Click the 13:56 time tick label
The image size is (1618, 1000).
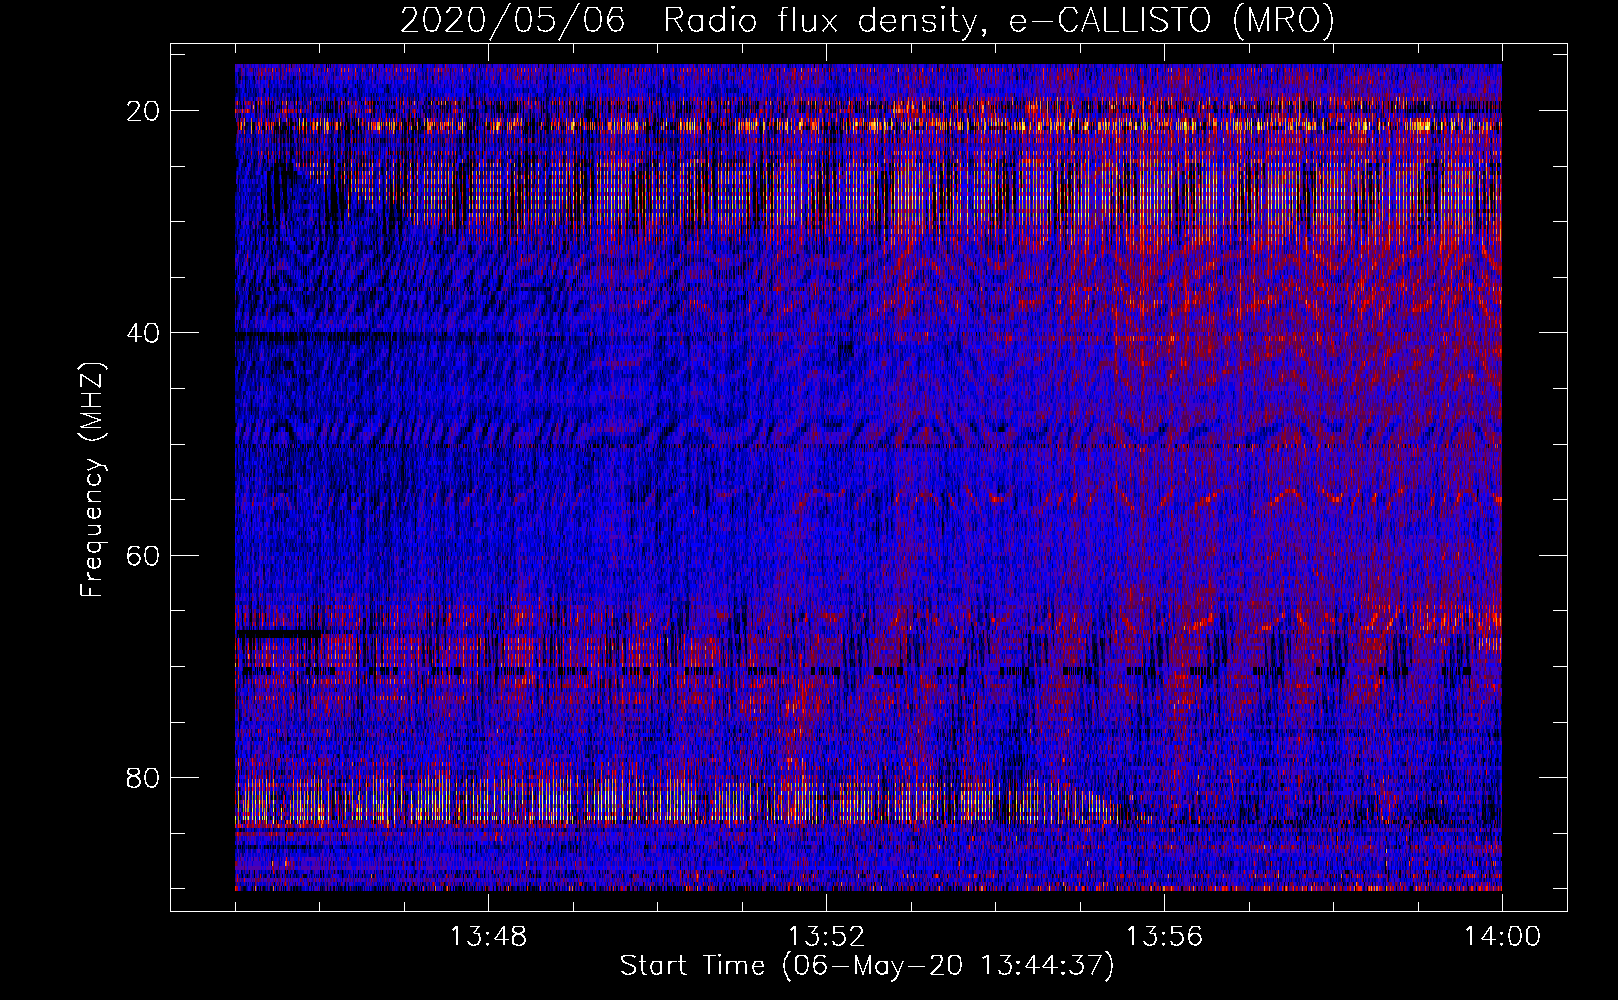coord(1164,937)
